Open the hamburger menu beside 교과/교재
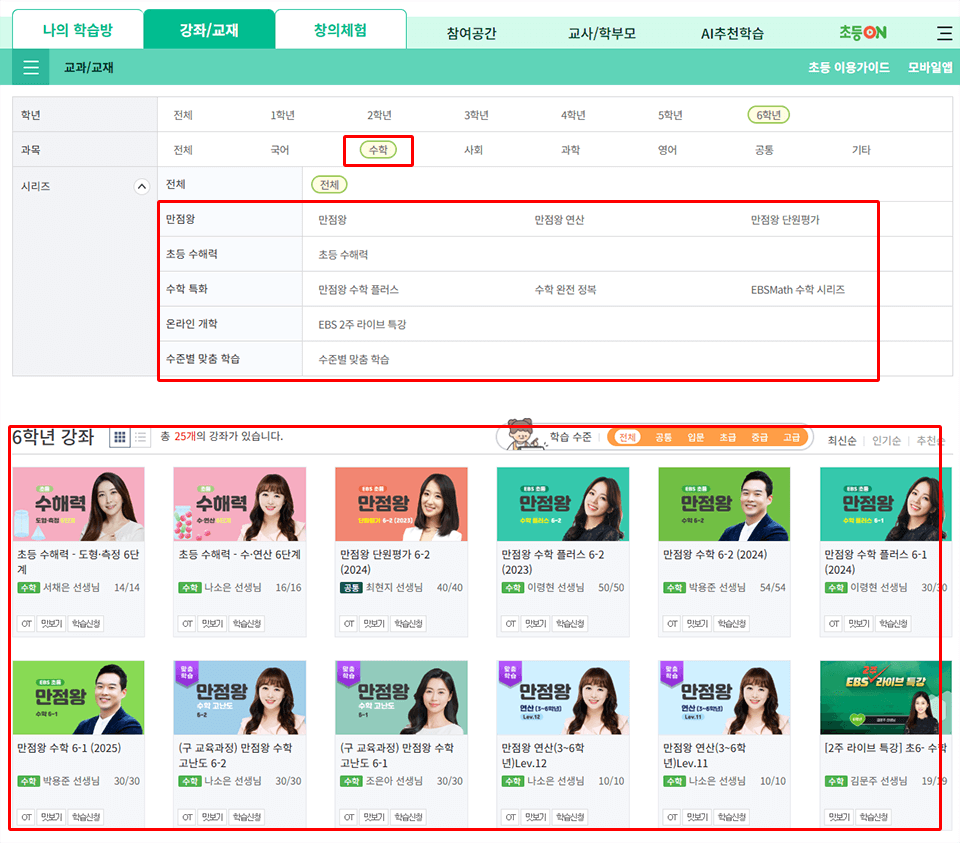960x843 pixels. (31, 67)
